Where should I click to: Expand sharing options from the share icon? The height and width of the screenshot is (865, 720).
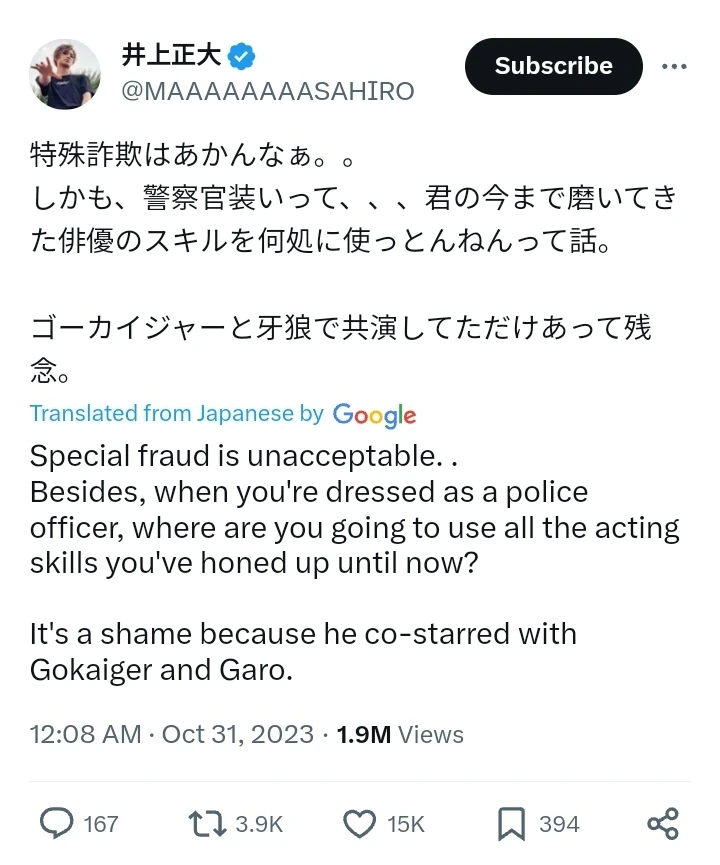pyautogui.click(x=663, y=824)
